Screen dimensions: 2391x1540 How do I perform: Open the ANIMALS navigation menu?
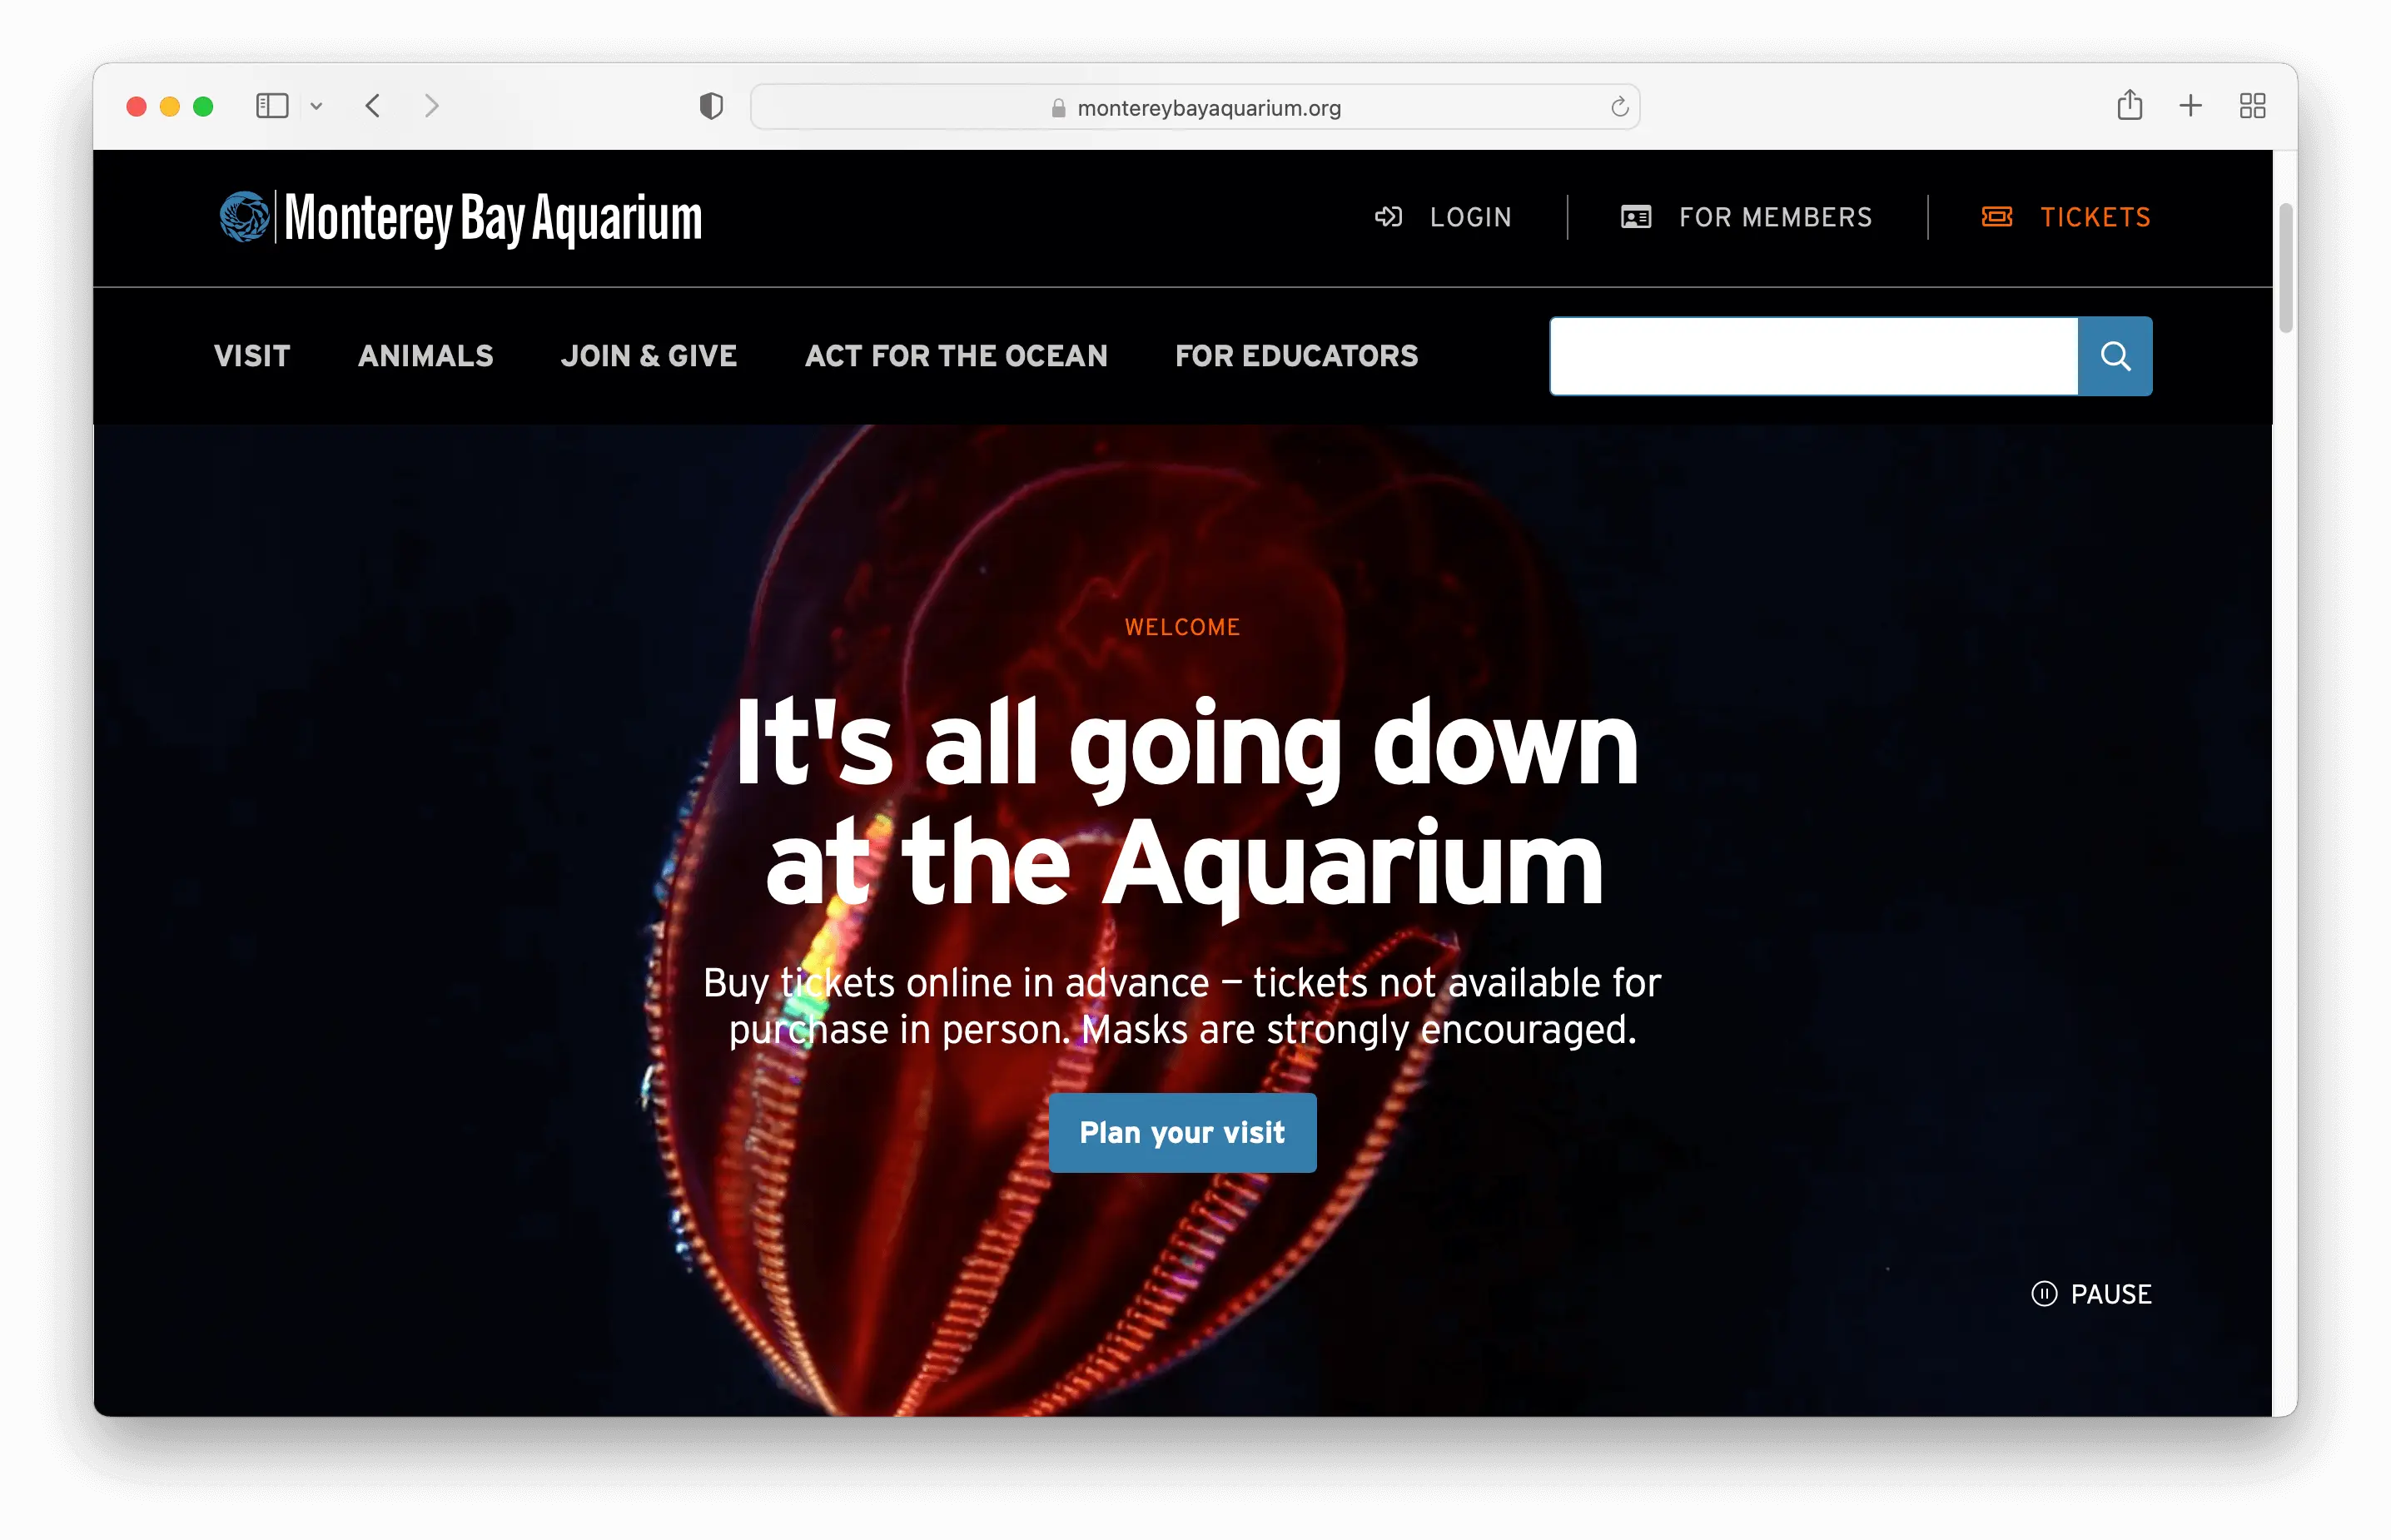[x=426, y=356]
